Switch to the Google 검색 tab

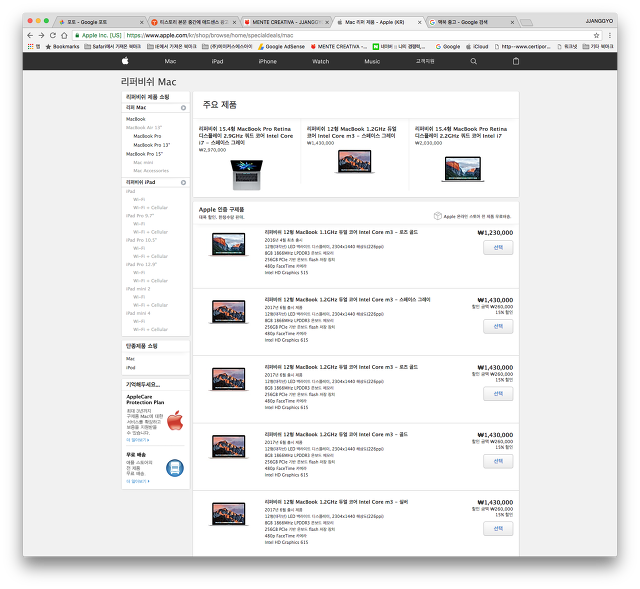[471, 22]
